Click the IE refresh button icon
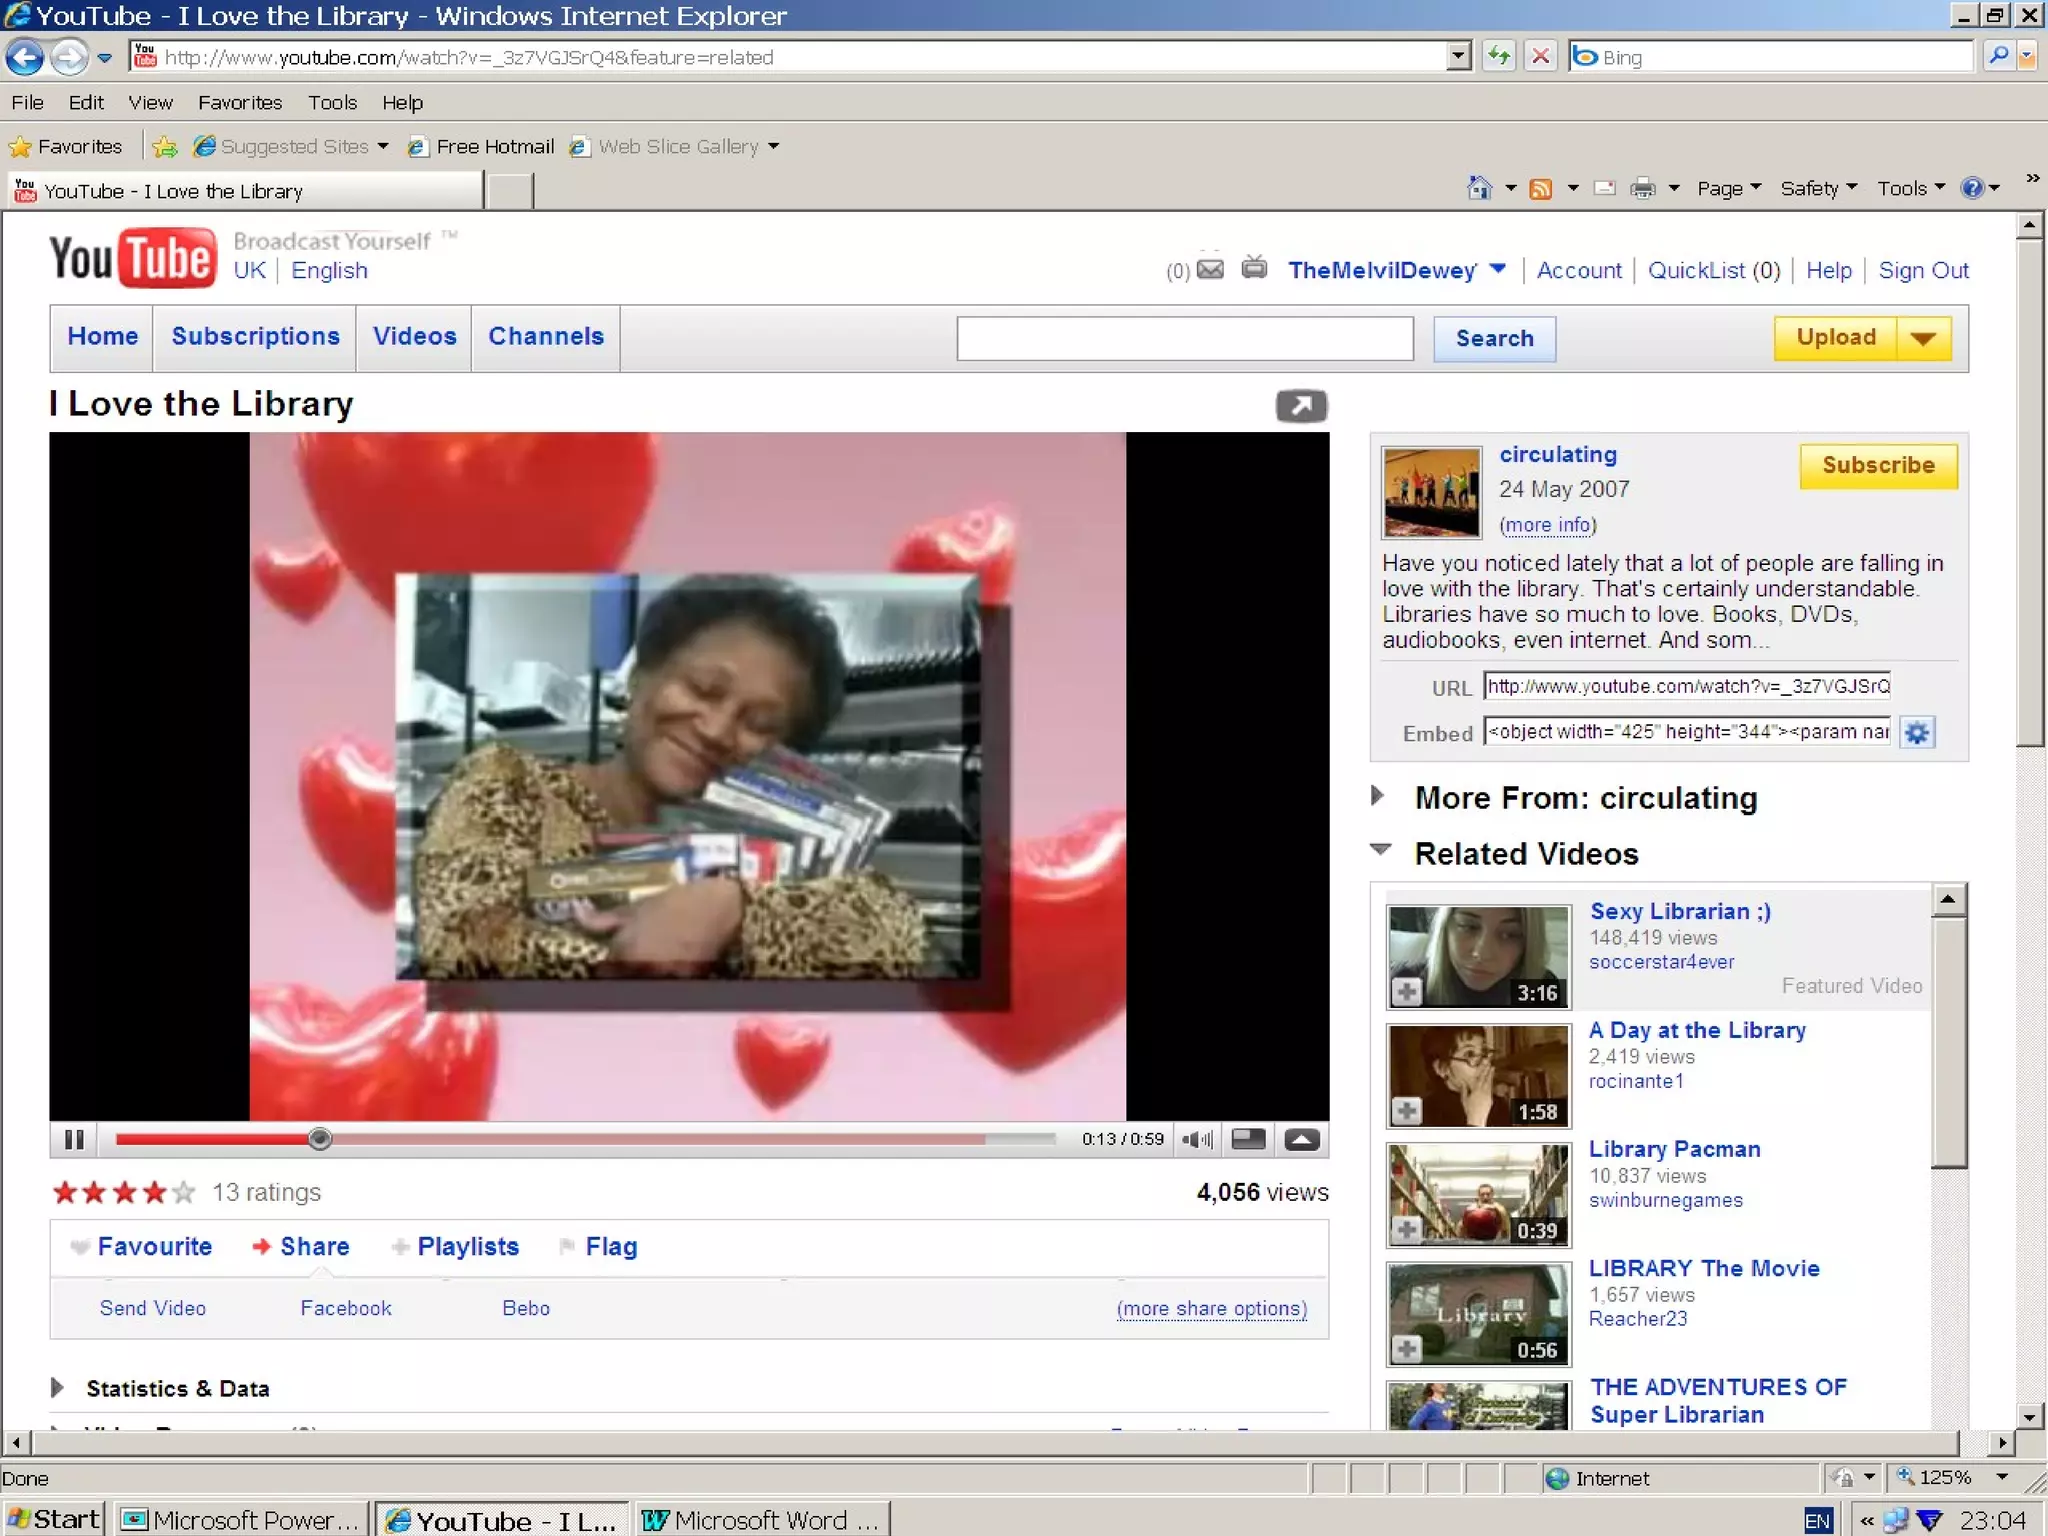Image resolution: width=2048 pixels, height=1536 pixels. 1498,57
